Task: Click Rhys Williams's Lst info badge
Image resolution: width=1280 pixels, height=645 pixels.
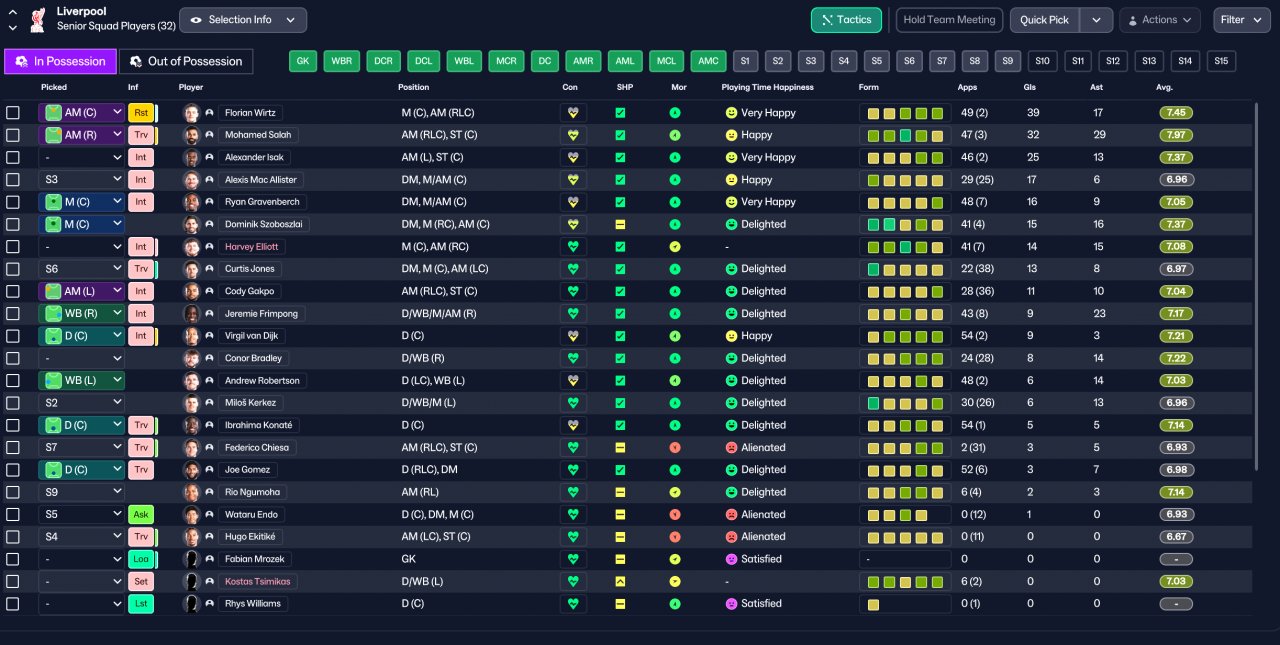Action: 141,603
